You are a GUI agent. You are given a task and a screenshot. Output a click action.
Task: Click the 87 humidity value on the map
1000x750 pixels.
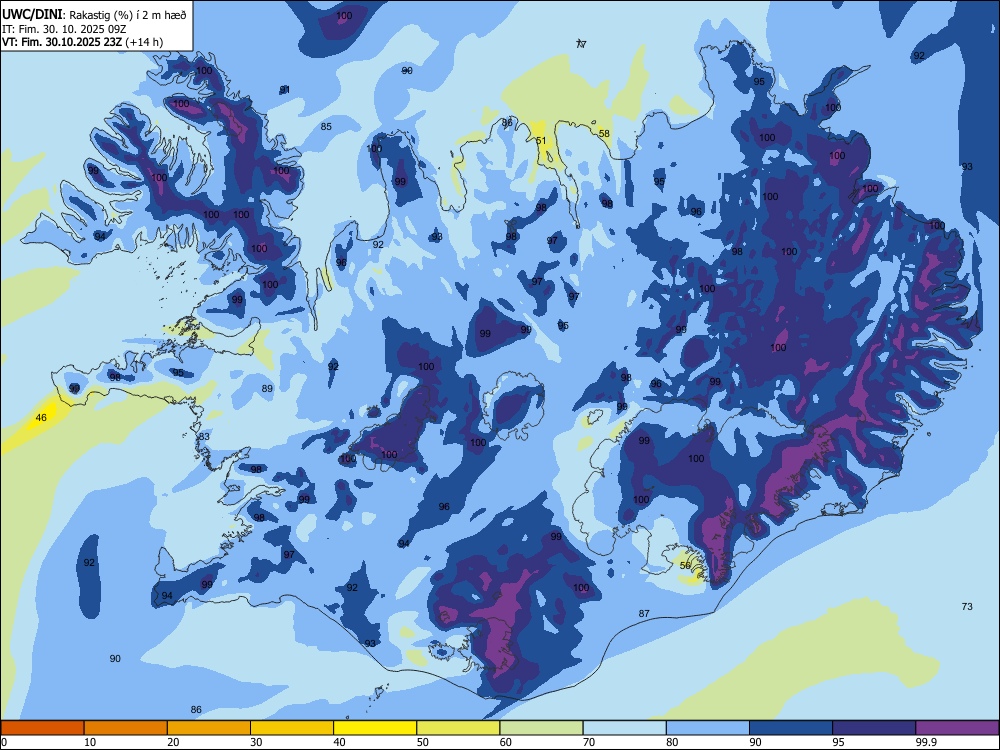click(644, 614)
